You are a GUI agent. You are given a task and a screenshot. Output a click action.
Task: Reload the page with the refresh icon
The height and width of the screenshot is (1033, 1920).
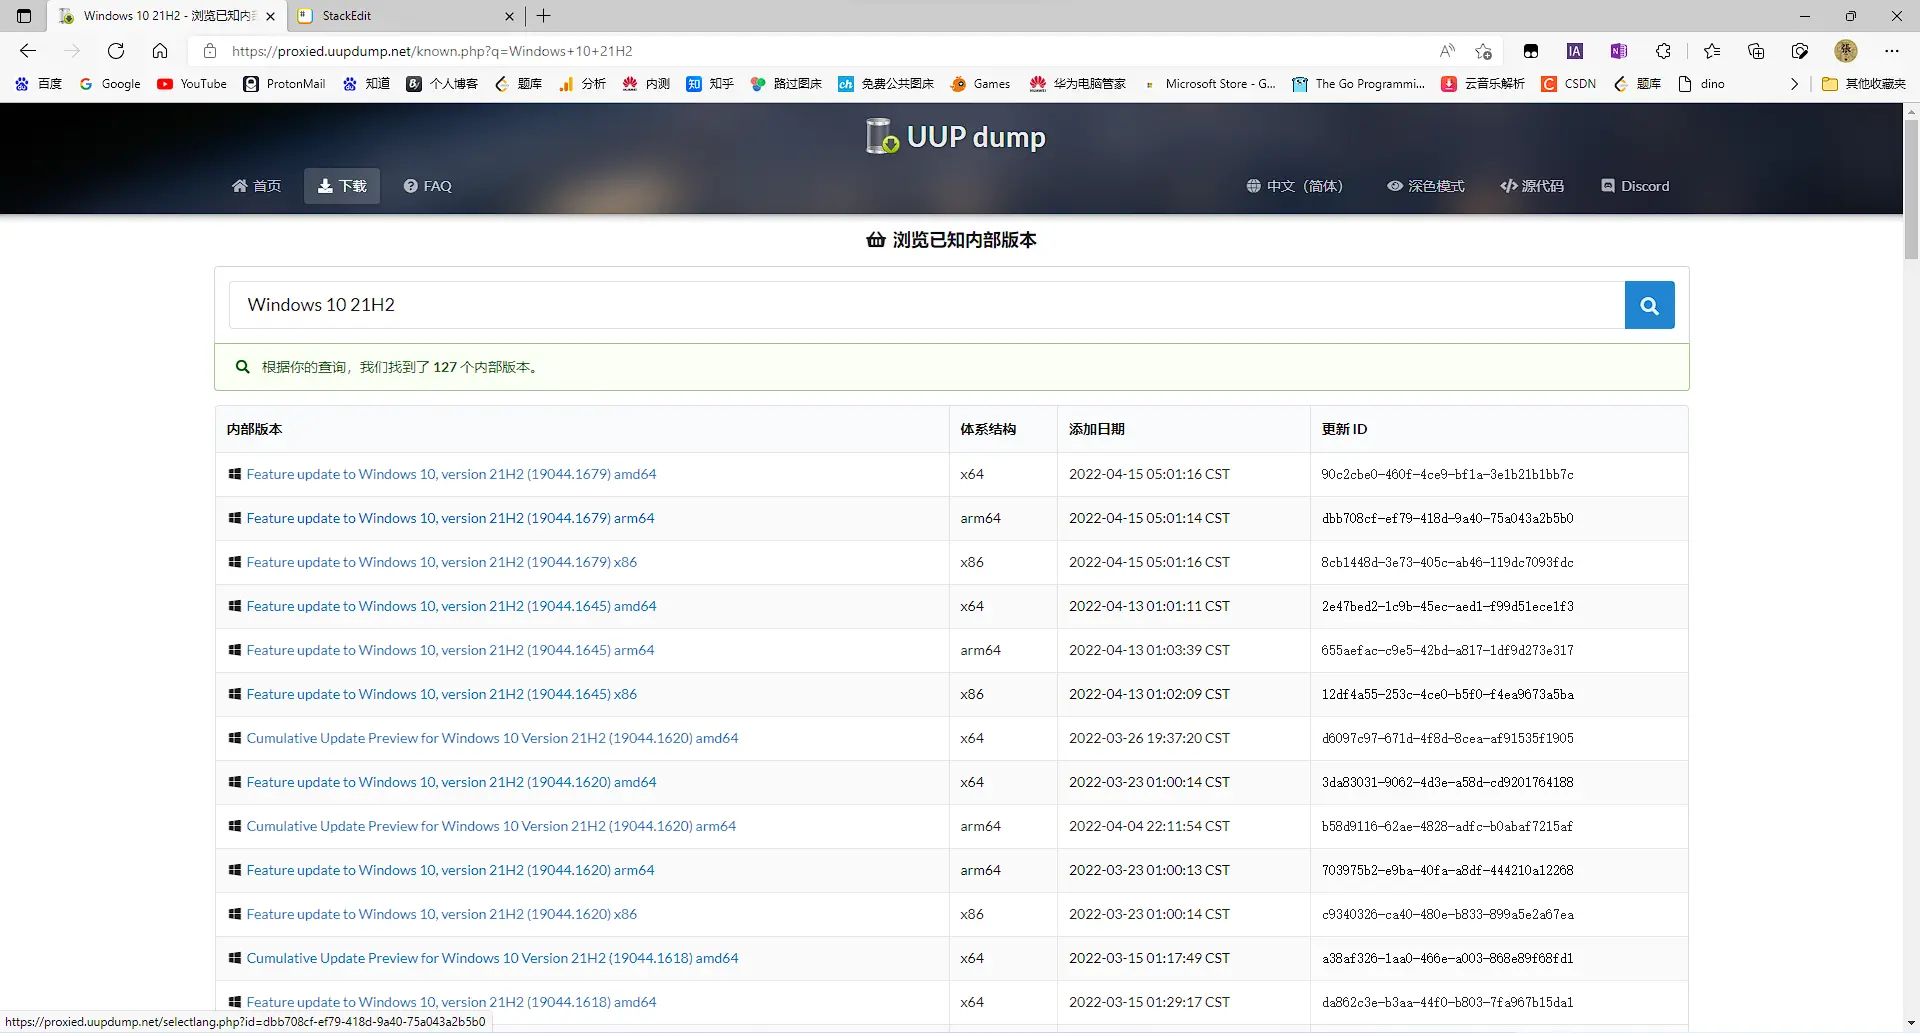116,51
